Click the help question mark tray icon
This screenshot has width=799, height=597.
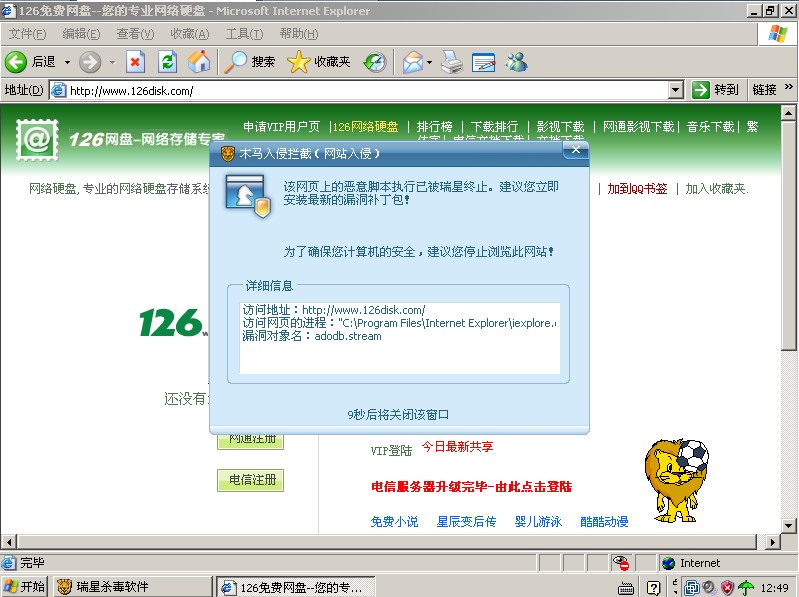click(654, 588)
